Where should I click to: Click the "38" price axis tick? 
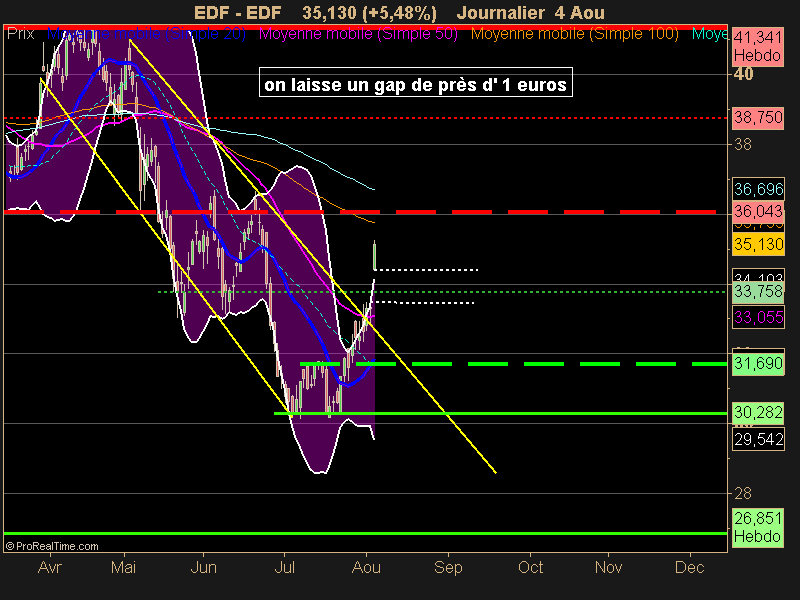coord(743,145)
